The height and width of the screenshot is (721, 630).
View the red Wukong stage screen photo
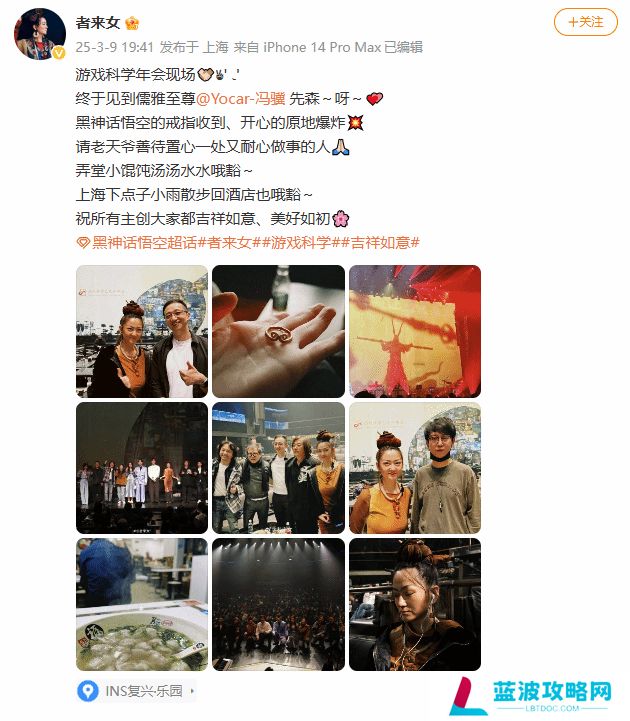click(415, 331)
